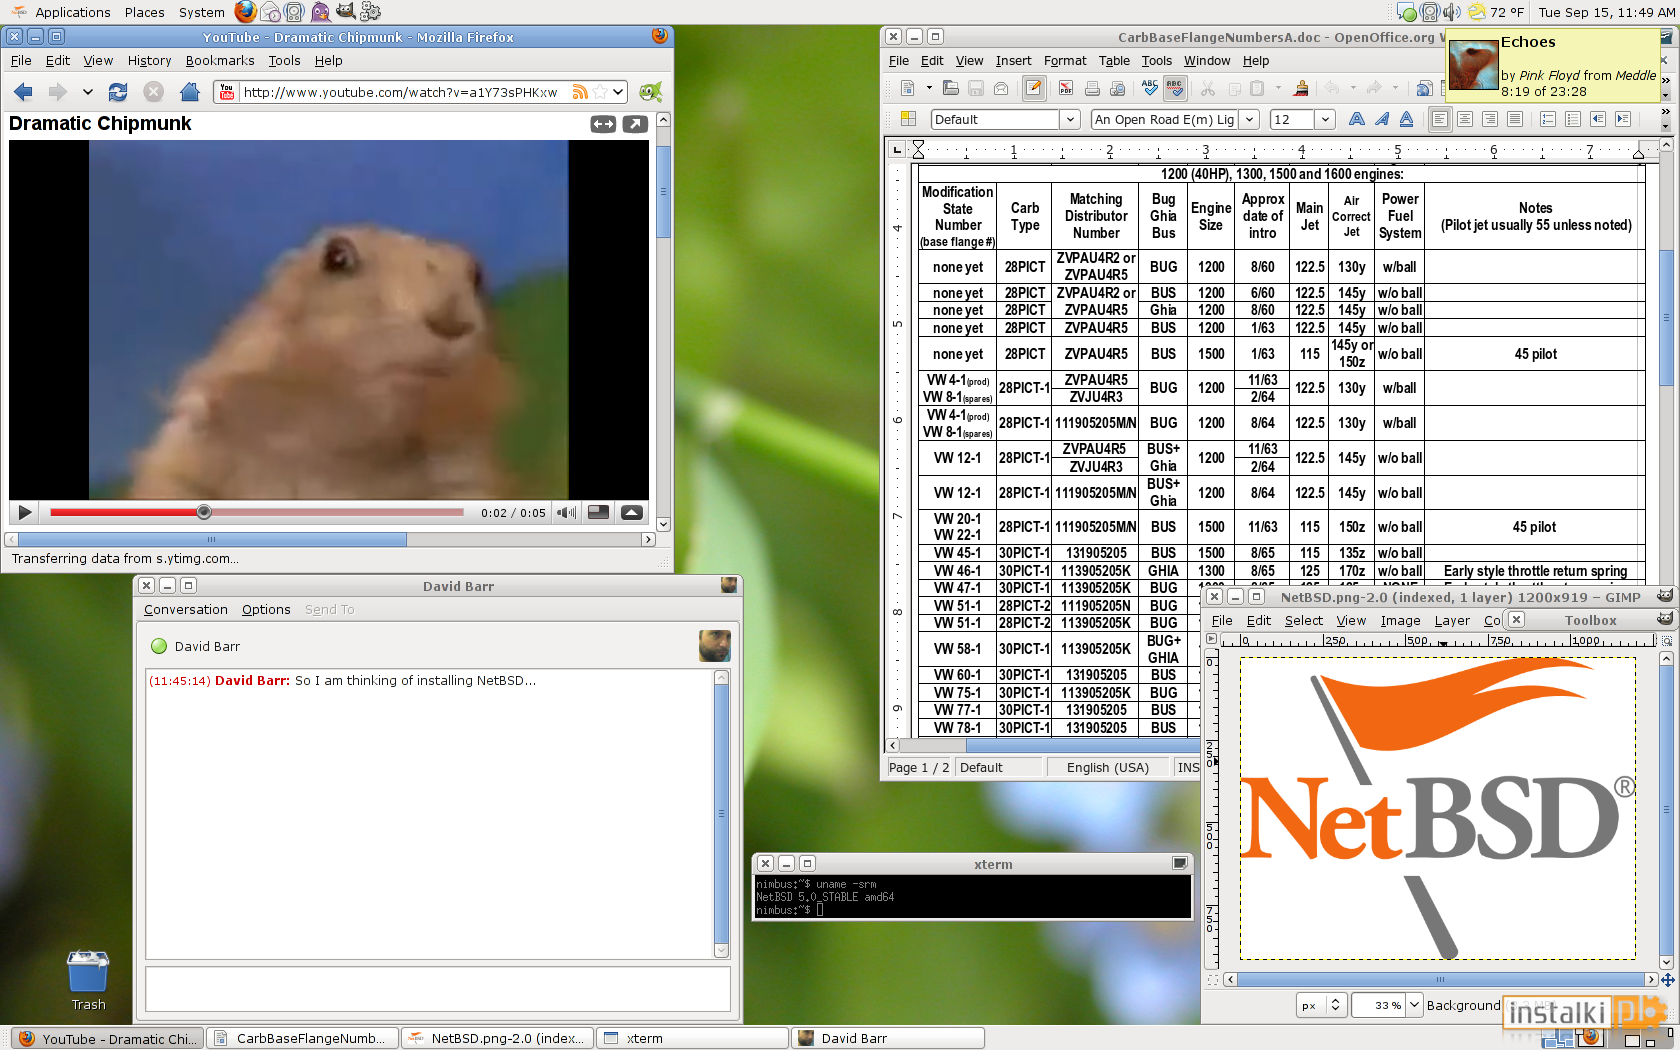Toggle Italic formatting in OpenOffice
This screenshot has height=1050, width=1680.
point(1382,120)
